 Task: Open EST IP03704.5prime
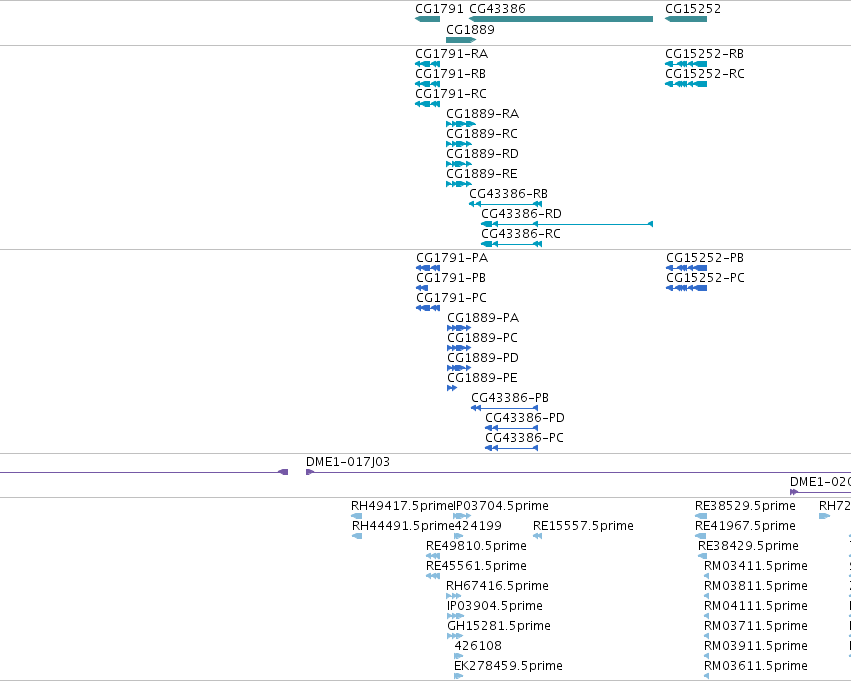coord(501,506)
